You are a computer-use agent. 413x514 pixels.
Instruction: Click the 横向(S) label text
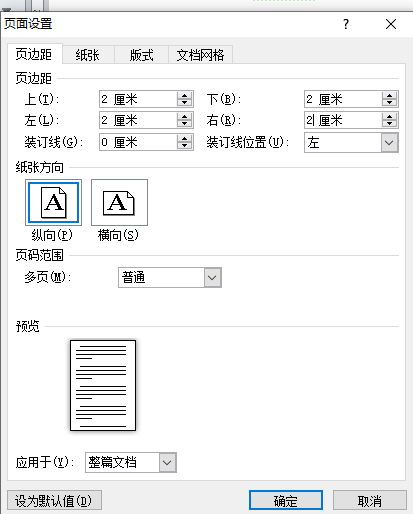pyautogui.click(x=118, y=235)
